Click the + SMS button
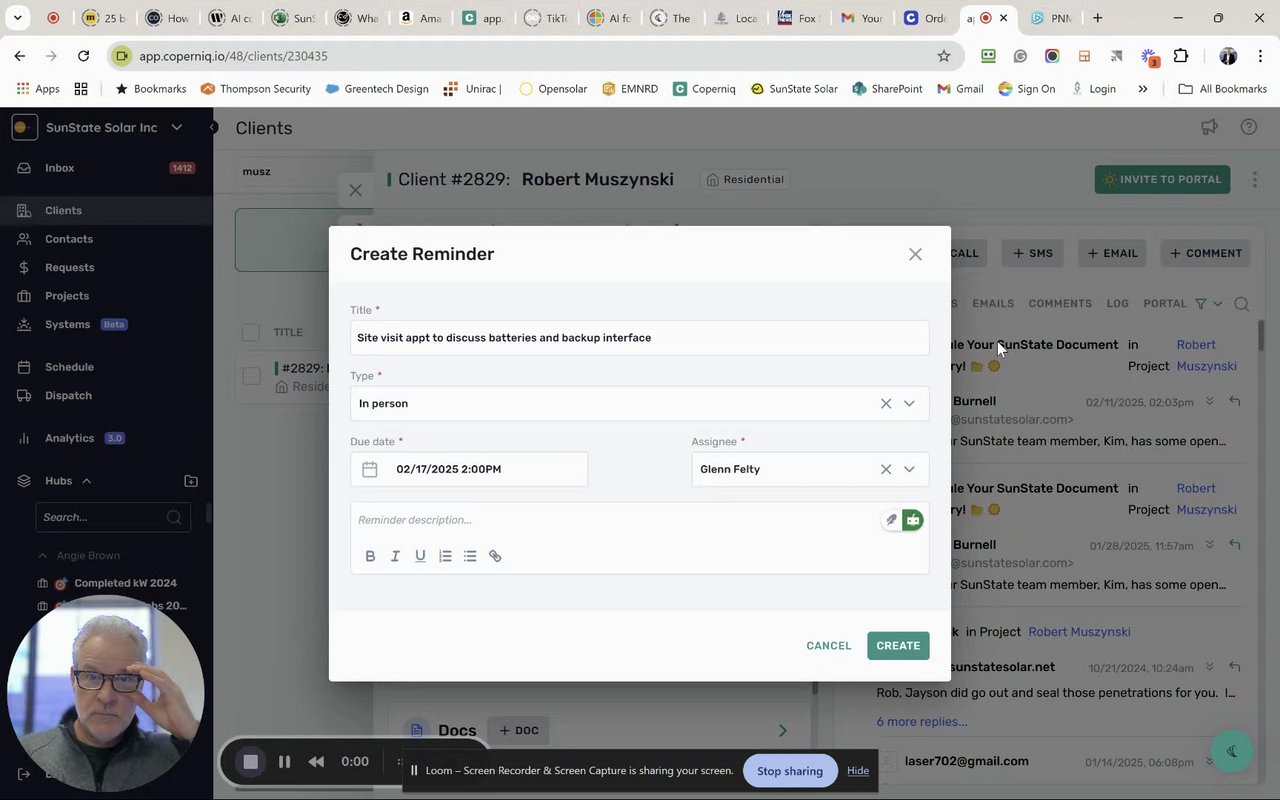Screen dimensions: 1280x800 click(1032, 253)
